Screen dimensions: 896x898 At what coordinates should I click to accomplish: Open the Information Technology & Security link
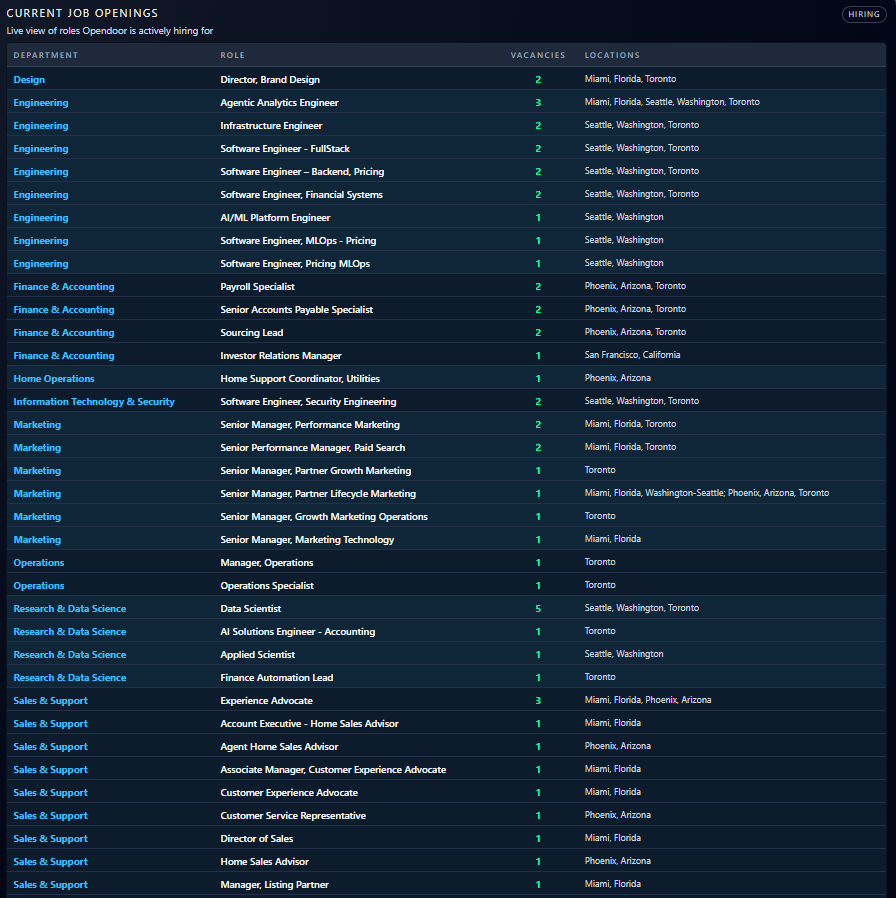(94, 401)
